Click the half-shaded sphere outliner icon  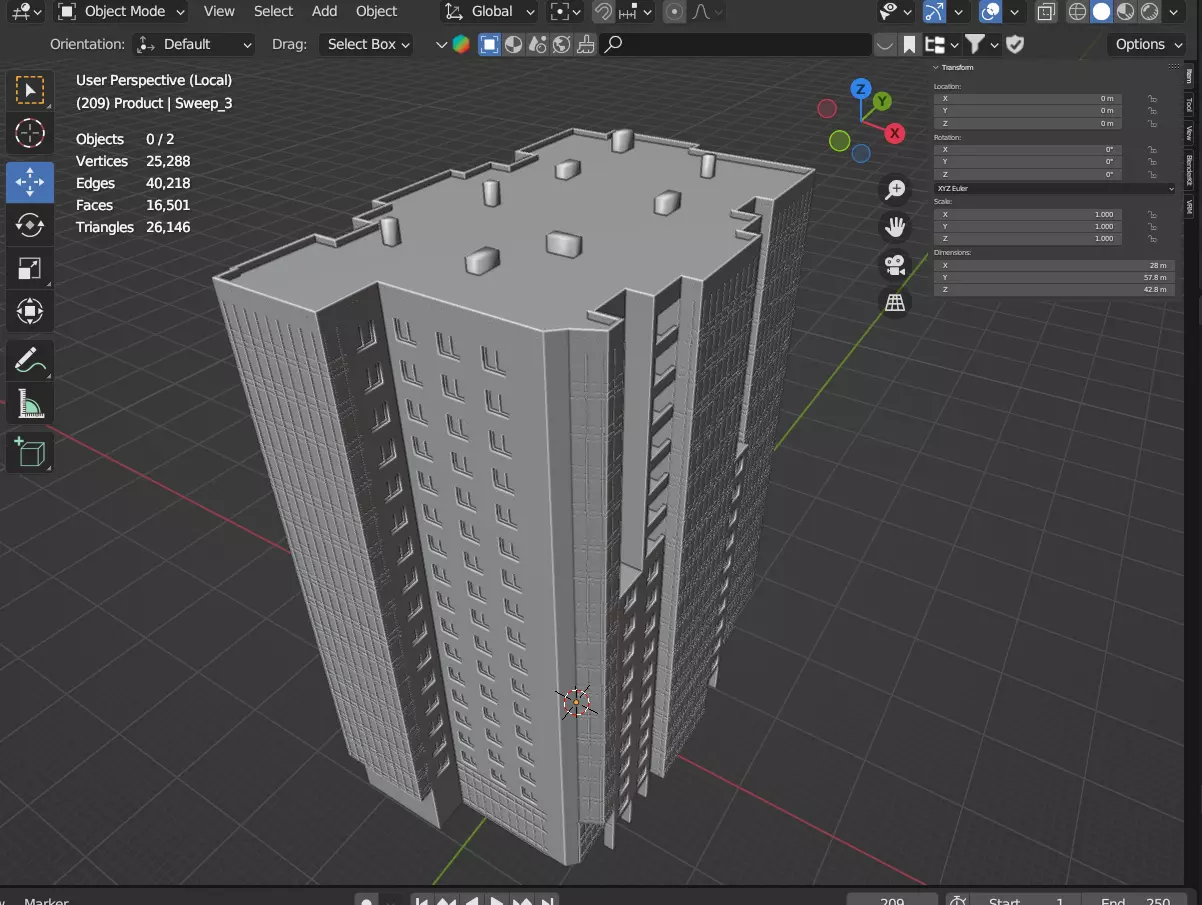[x=514, y=44]
